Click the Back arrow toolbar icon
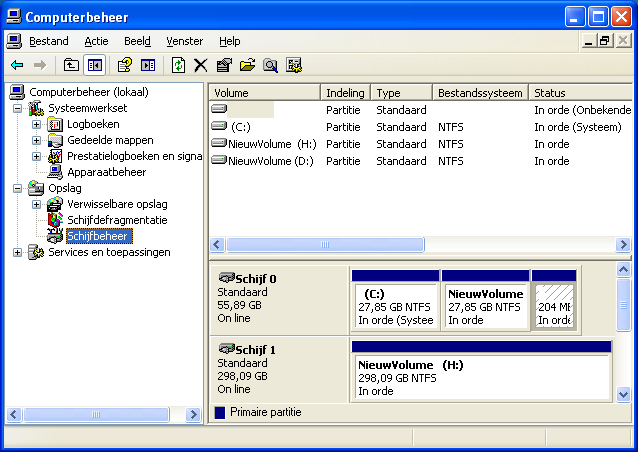Screen dimensions: 640x452 coord(17,65)
